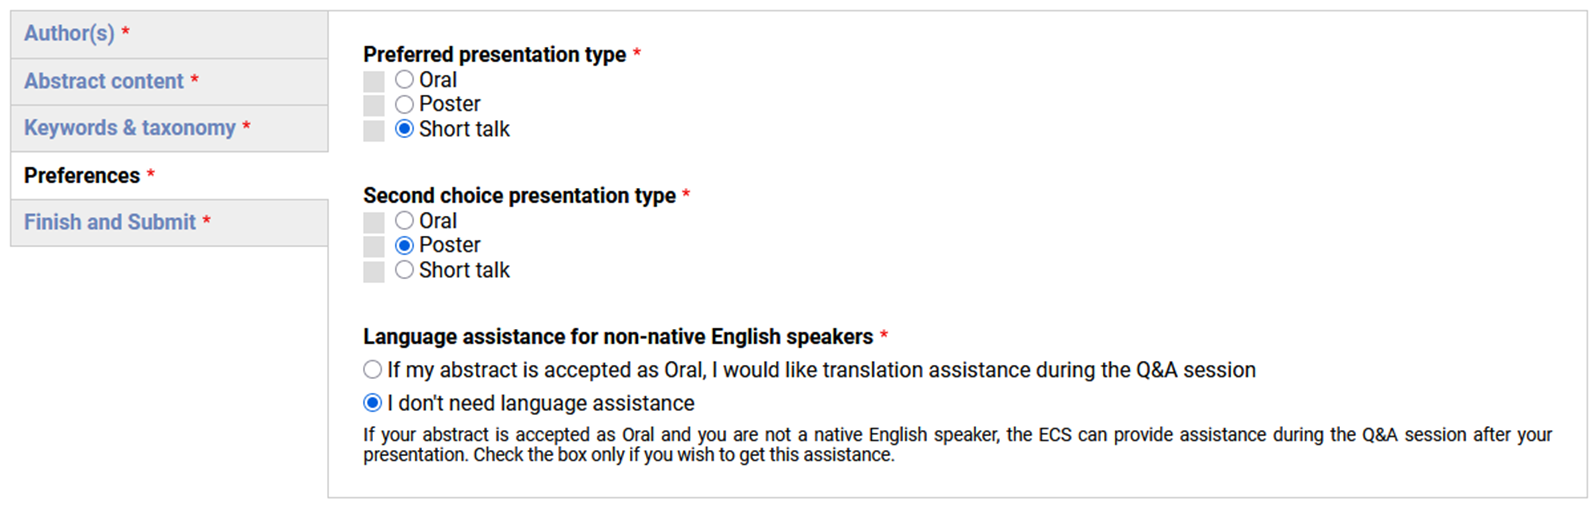Image resolution: width=1594 pixels, height=505 pixels.
Task: Set second choice presentation to Short talk
Action: (x=404, y=270)
